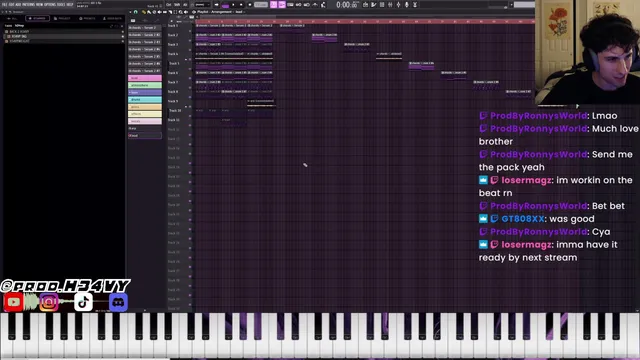Screen dimensions: 640x360
Task: Click the Playlist Arrangement title icon
Action: point(194,12)
